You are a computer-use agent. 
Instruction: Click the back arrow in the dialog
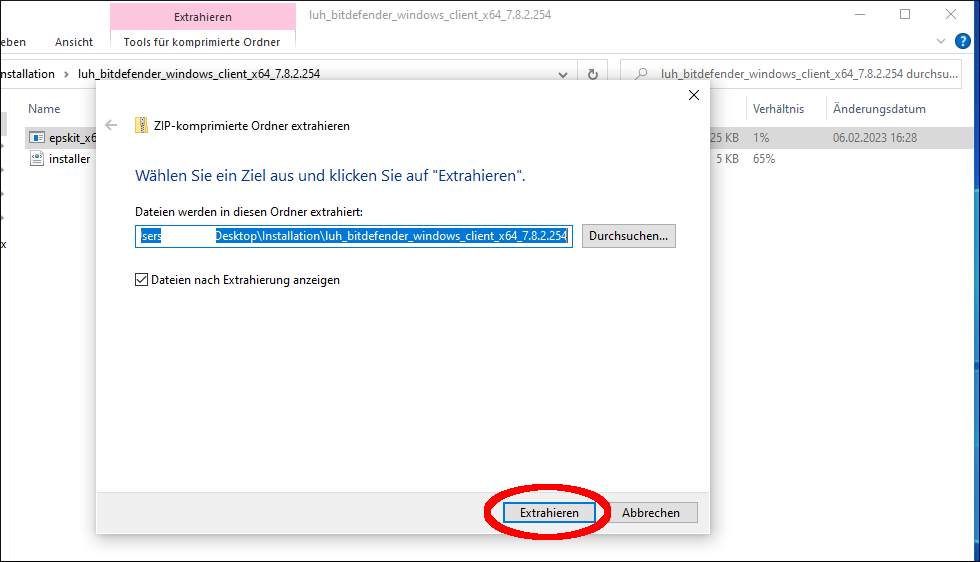click(111, 125)
